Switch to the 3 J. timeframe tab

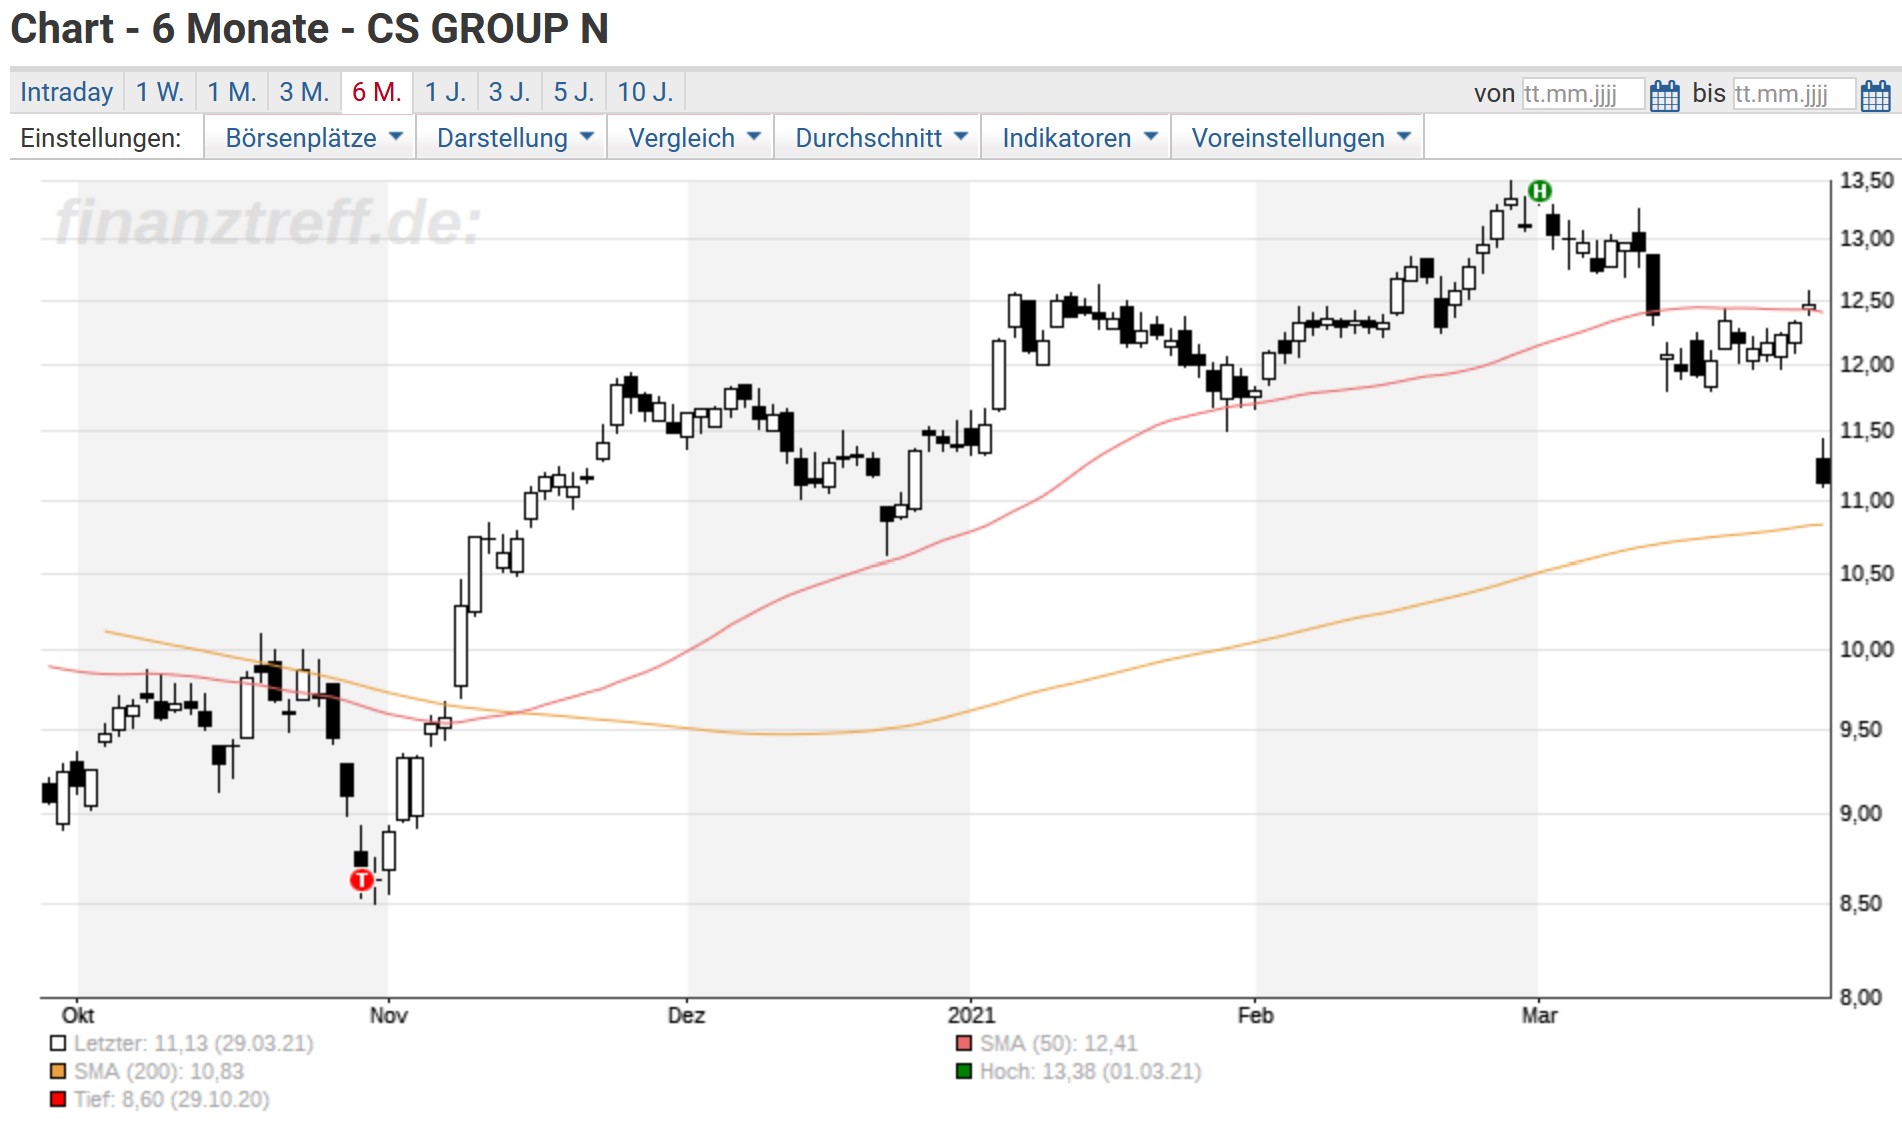coord(509,92)
